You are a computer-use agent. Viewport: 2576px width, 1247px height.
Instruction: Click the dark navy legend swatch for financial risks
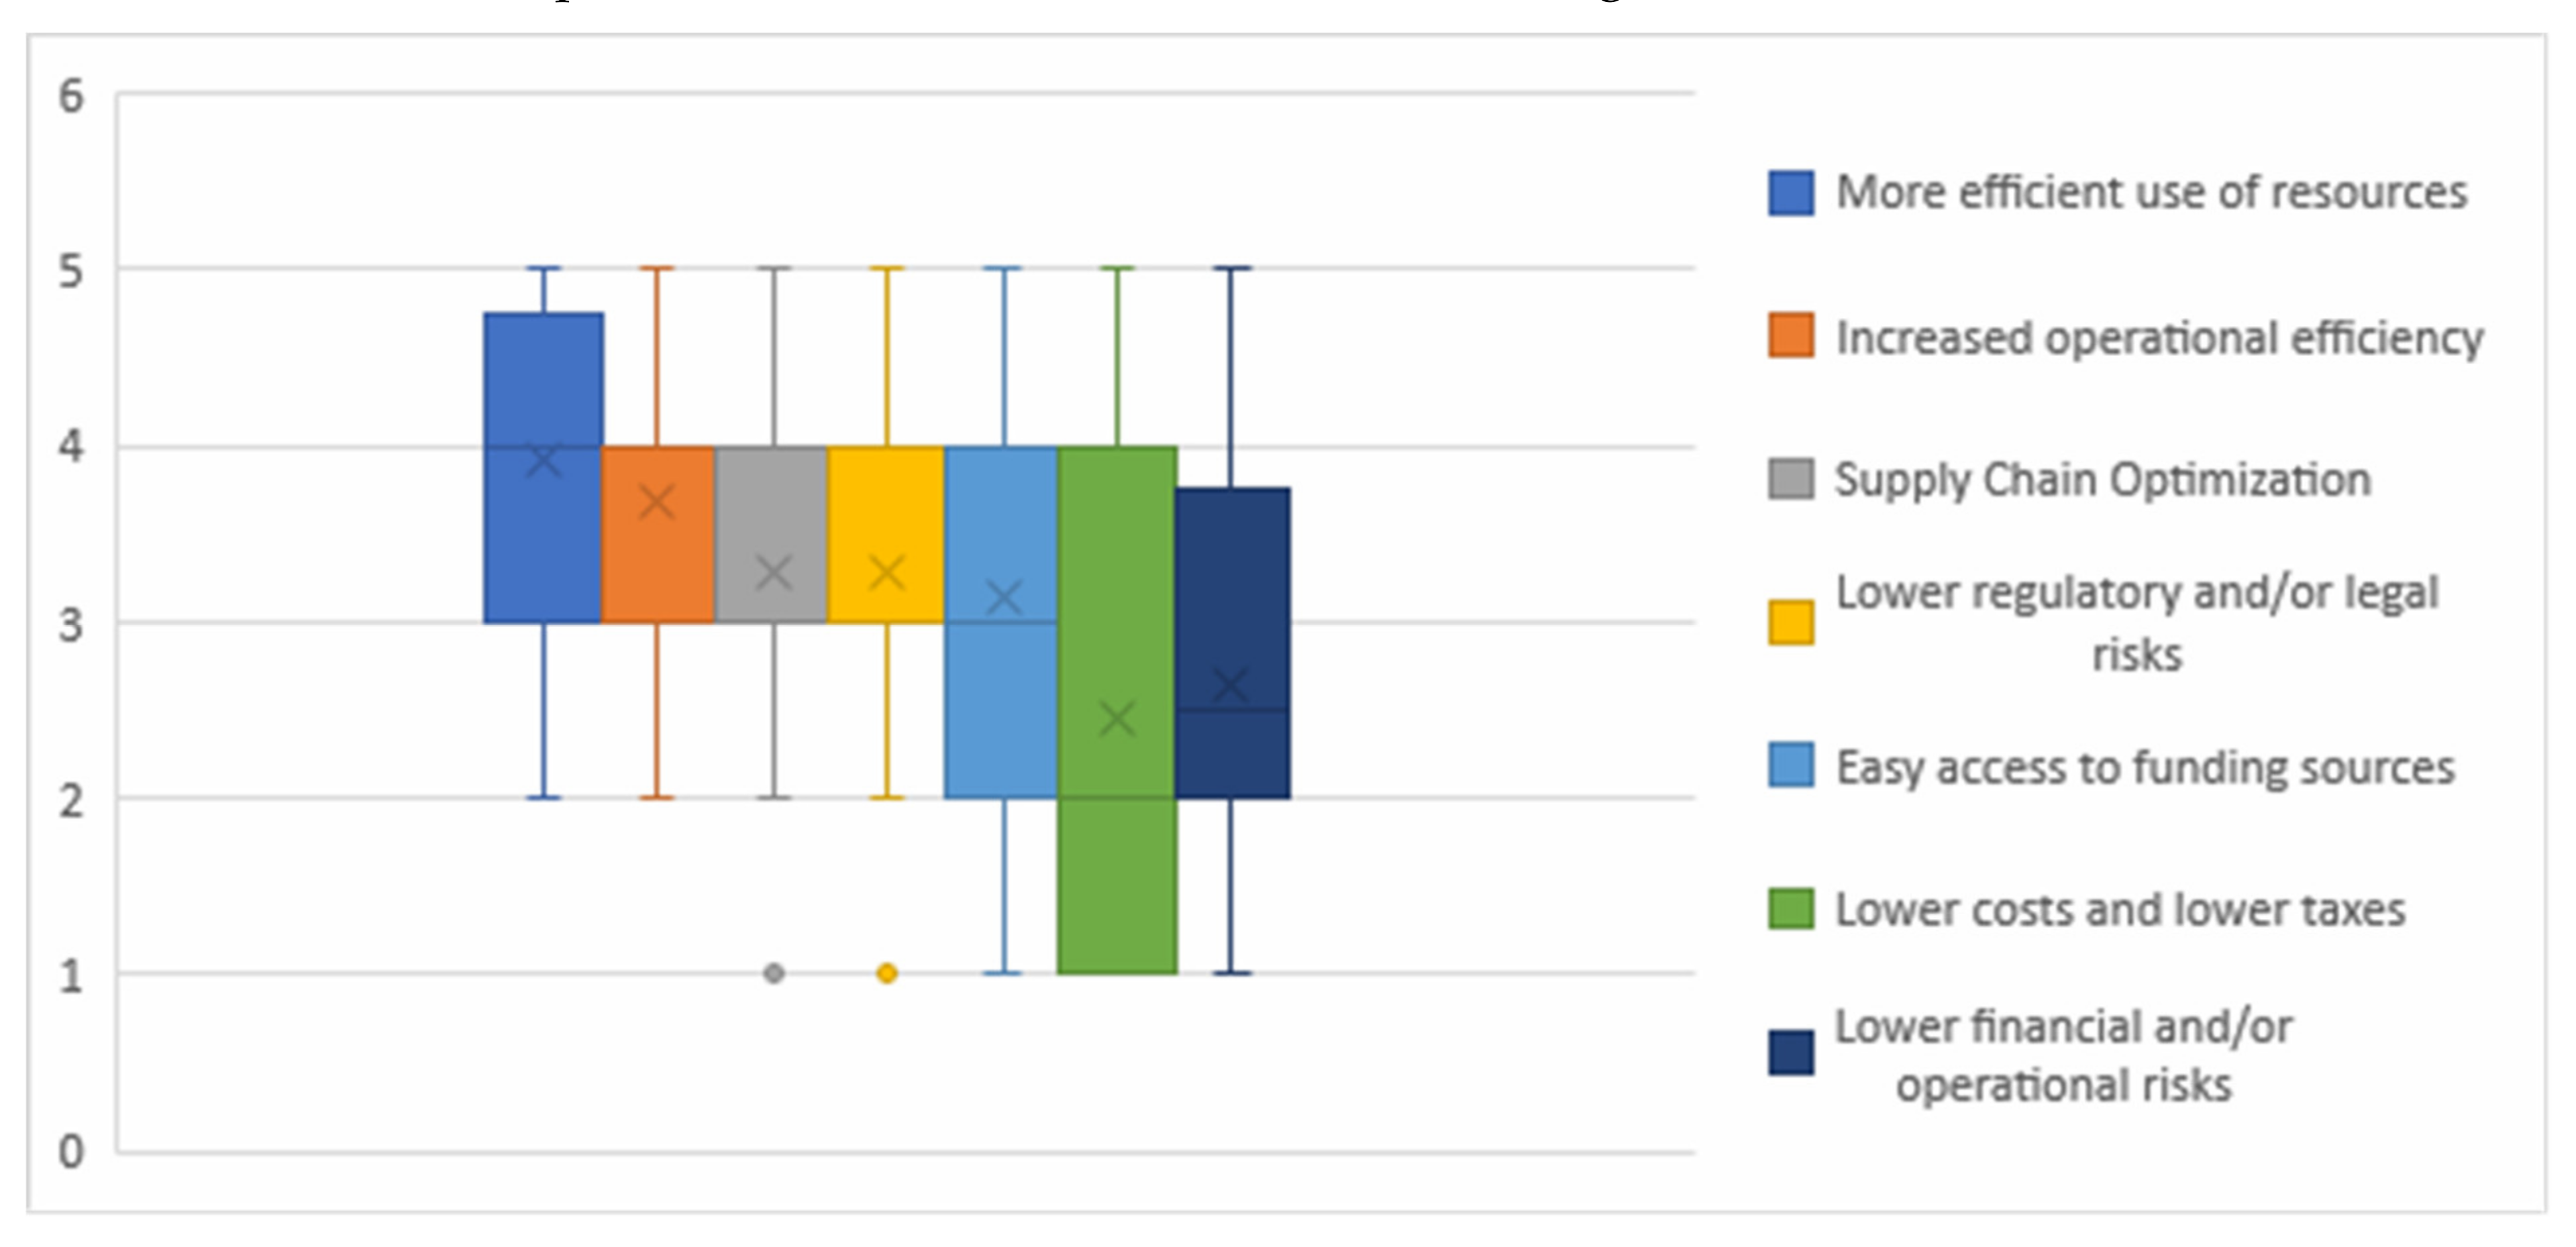[x=1790, y=1053]
